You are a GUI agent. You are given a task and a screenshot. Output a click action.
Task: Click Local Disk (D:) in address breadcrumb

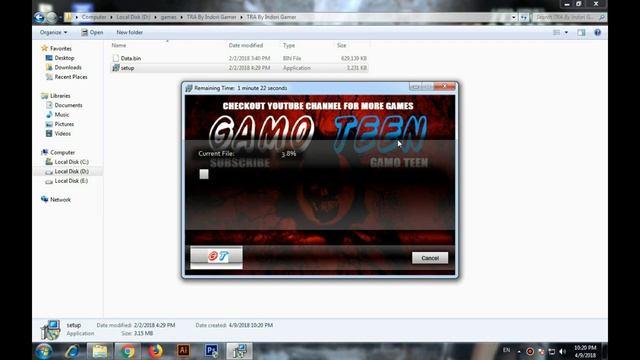(133, 17)
